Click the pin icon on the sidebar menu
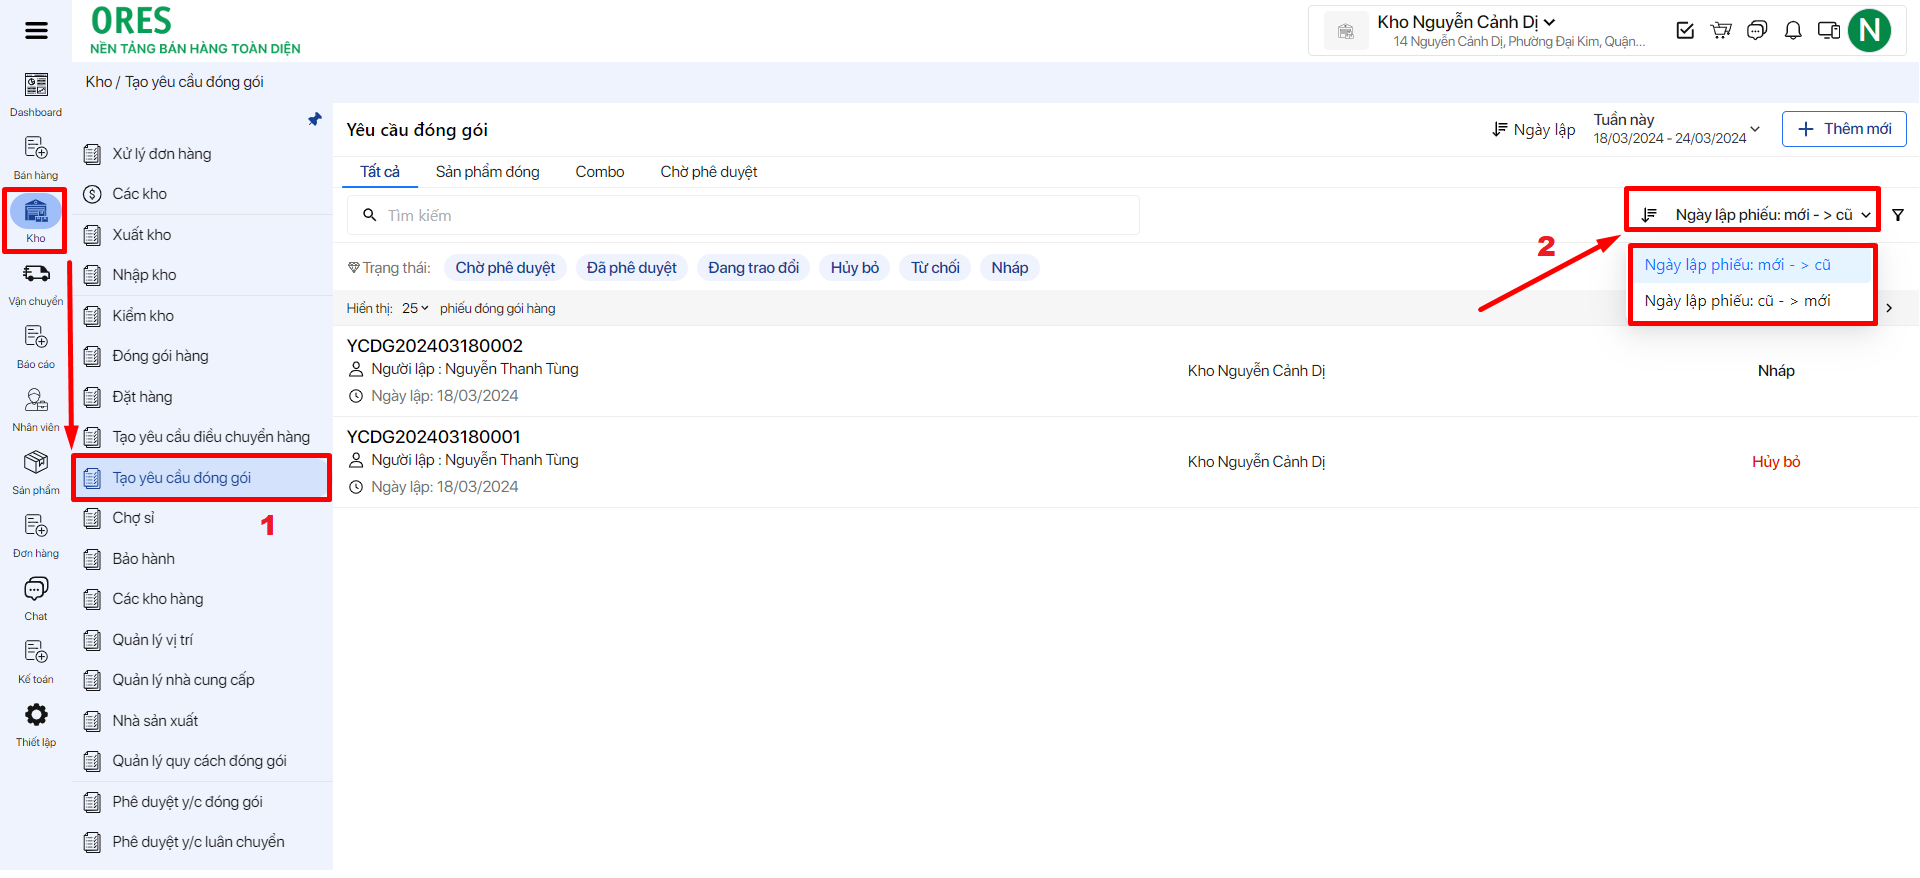The image size is (1920, 878). point(315,120)
